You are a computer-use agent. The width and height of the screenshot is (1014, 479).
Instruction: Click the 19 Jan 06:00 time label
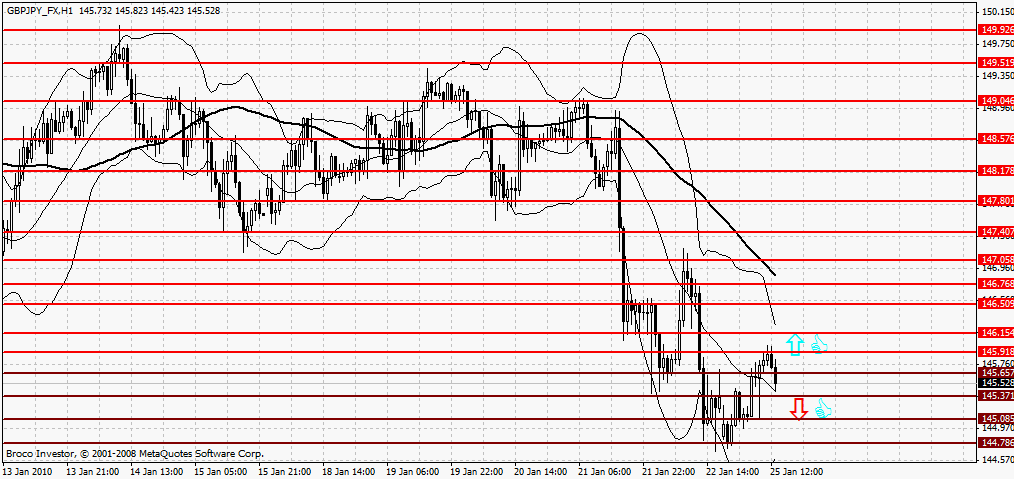[x=413, y=473]
